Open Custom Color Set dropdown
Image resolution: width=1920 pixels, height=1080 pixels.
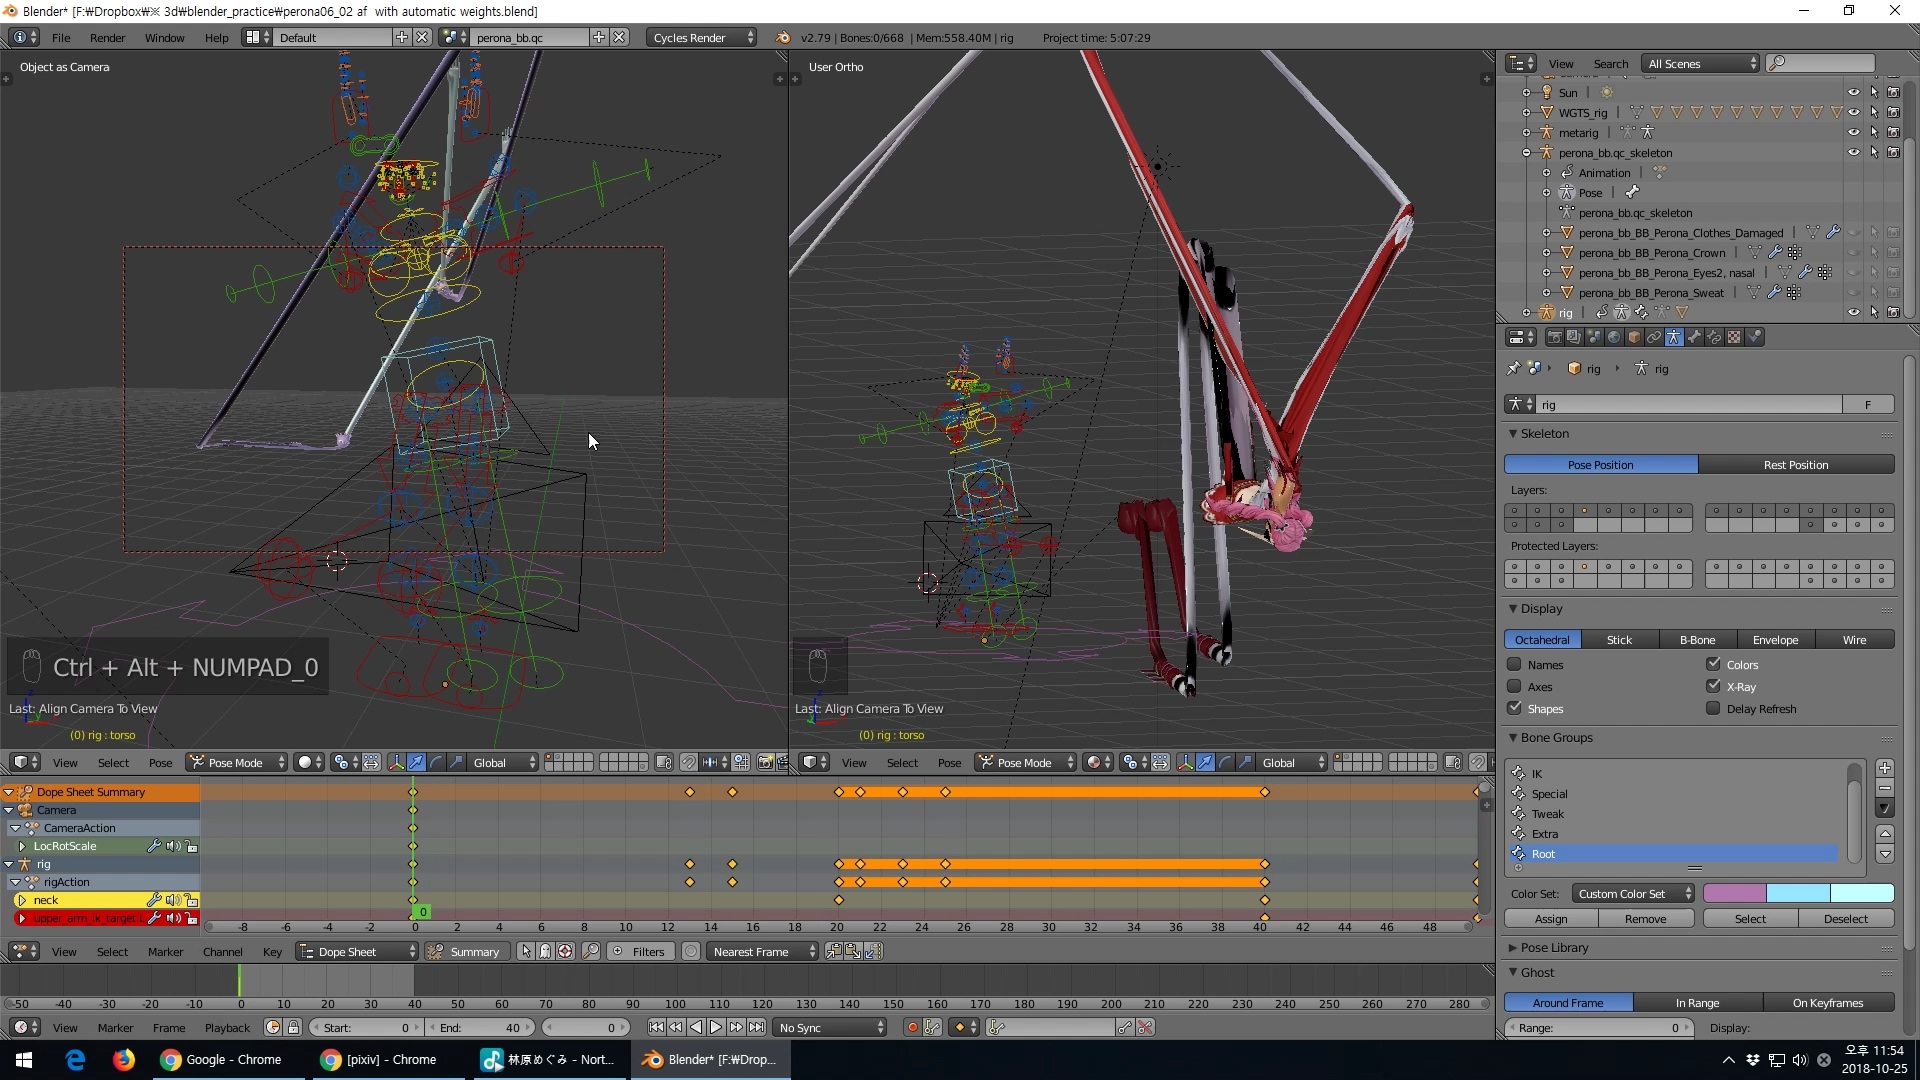click(1633, 893)
